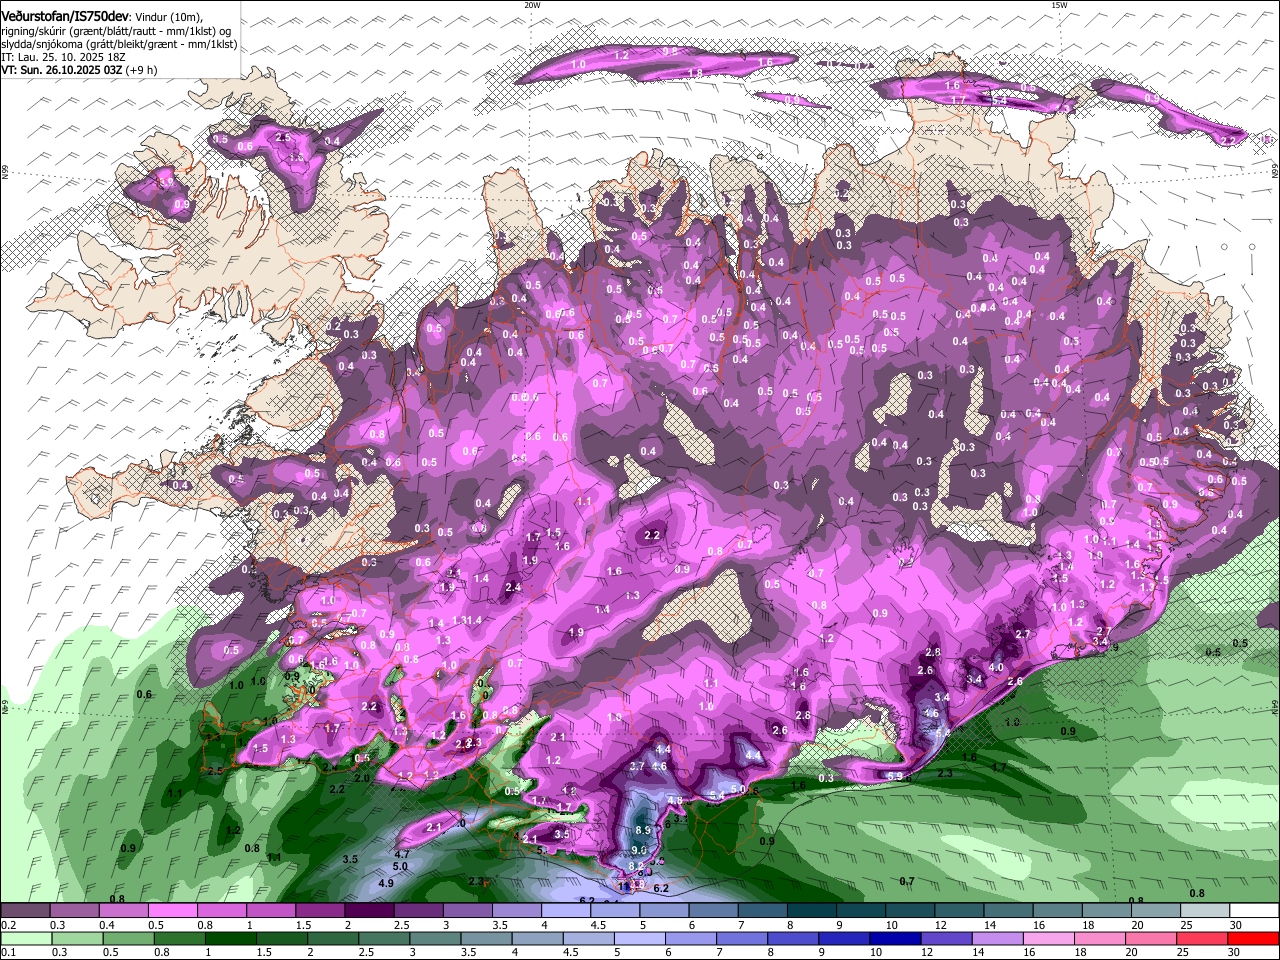Click the "20W" longitude label at the top

[532, 5]
